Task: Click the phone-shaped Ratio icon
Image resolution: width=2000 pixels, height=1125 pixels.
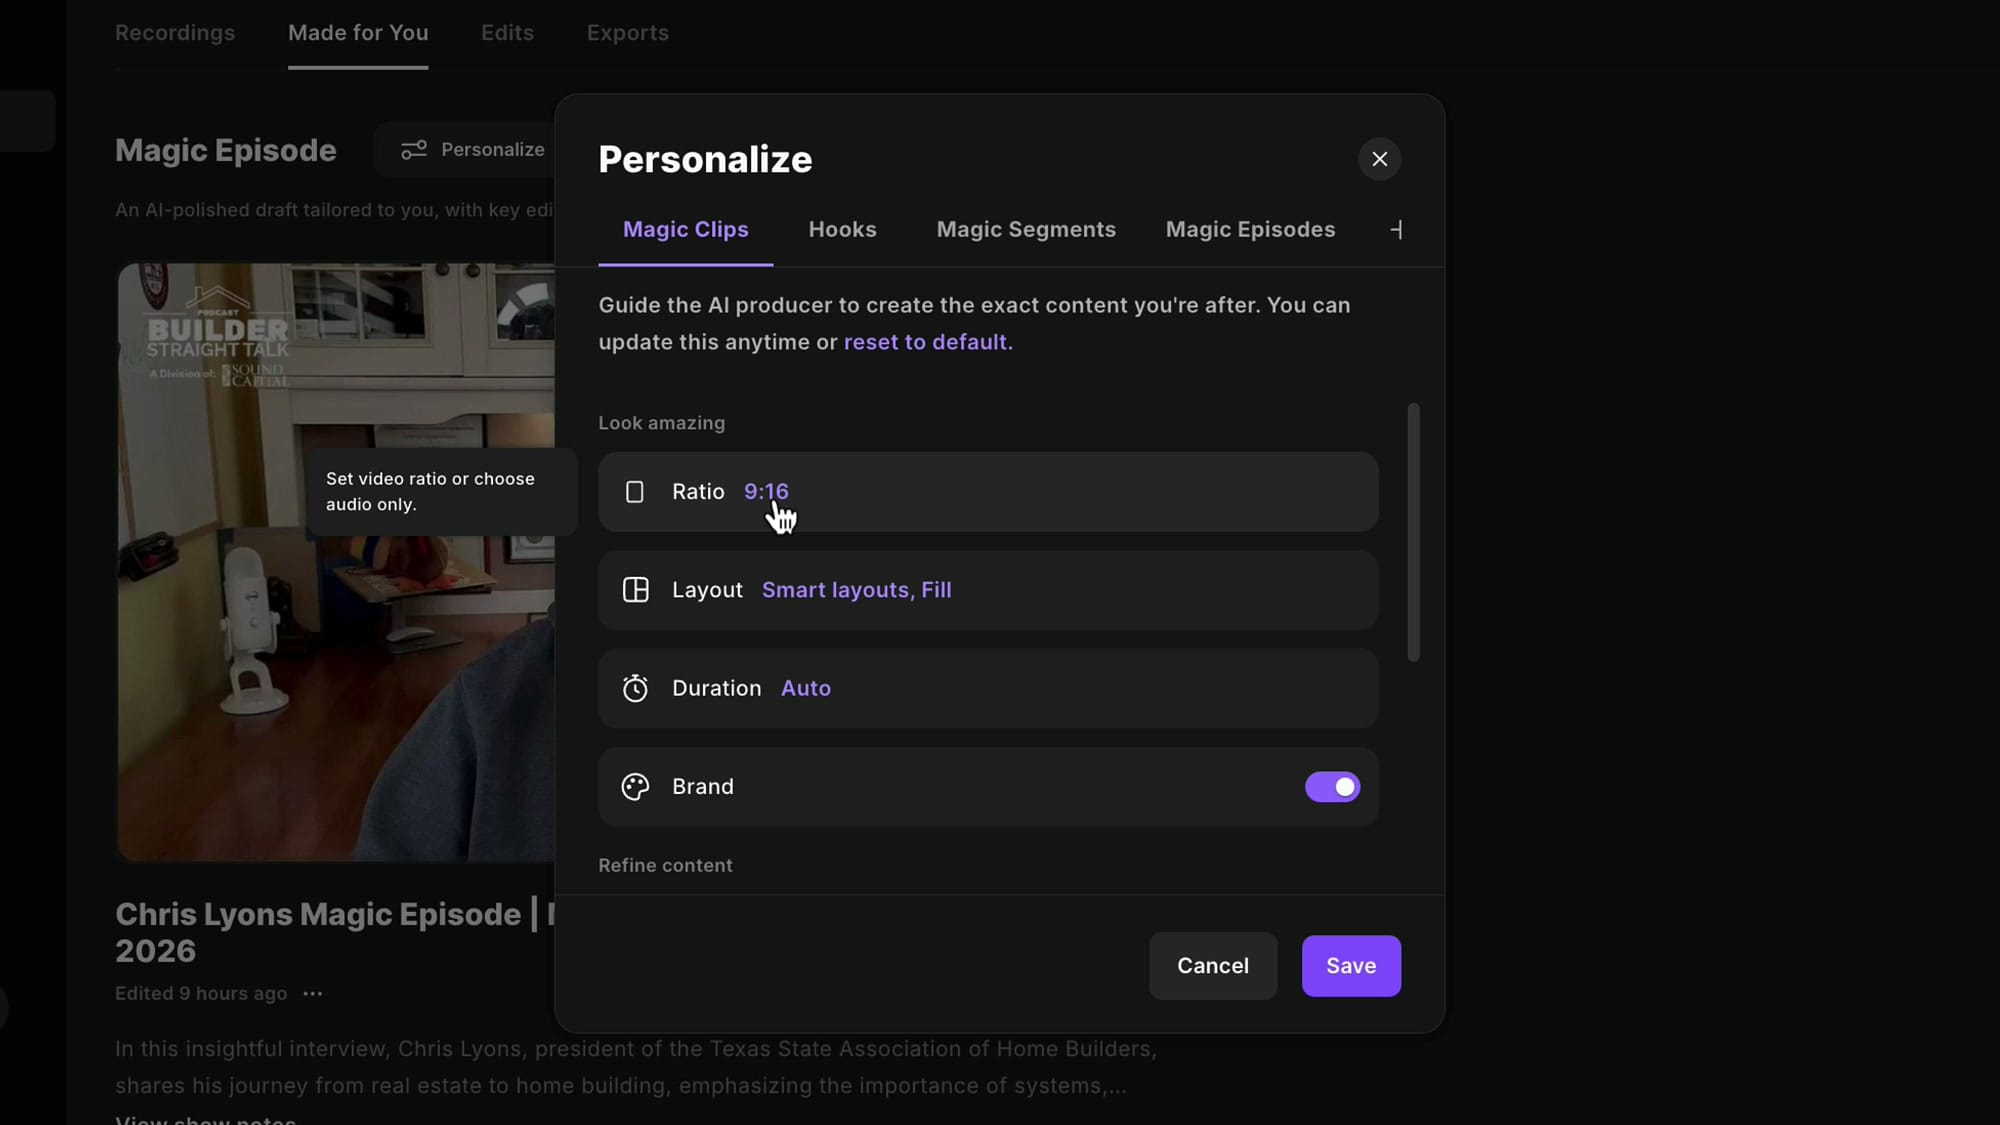Action: [635, 492]
